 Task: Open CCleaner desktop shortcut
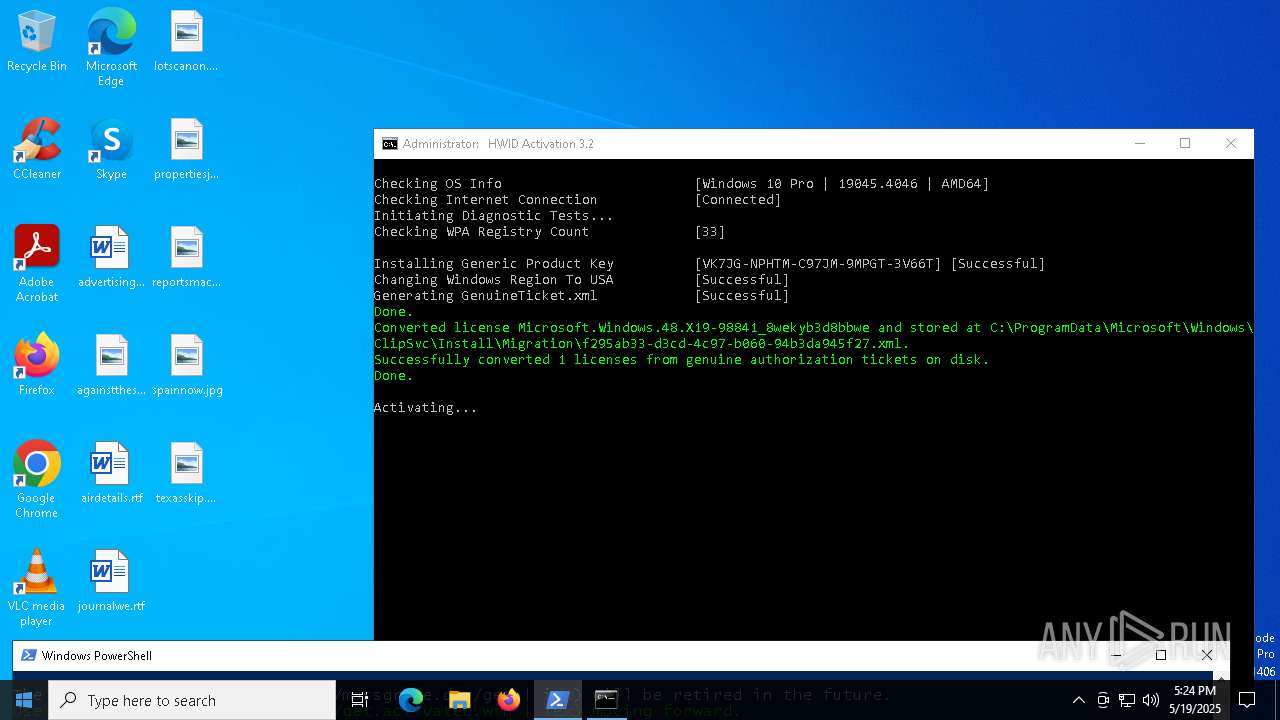click(37, 150)
